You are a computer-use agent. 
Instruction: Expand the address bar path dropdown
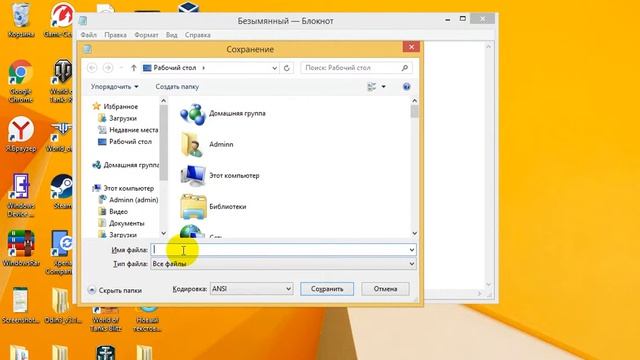pos(274,68)
